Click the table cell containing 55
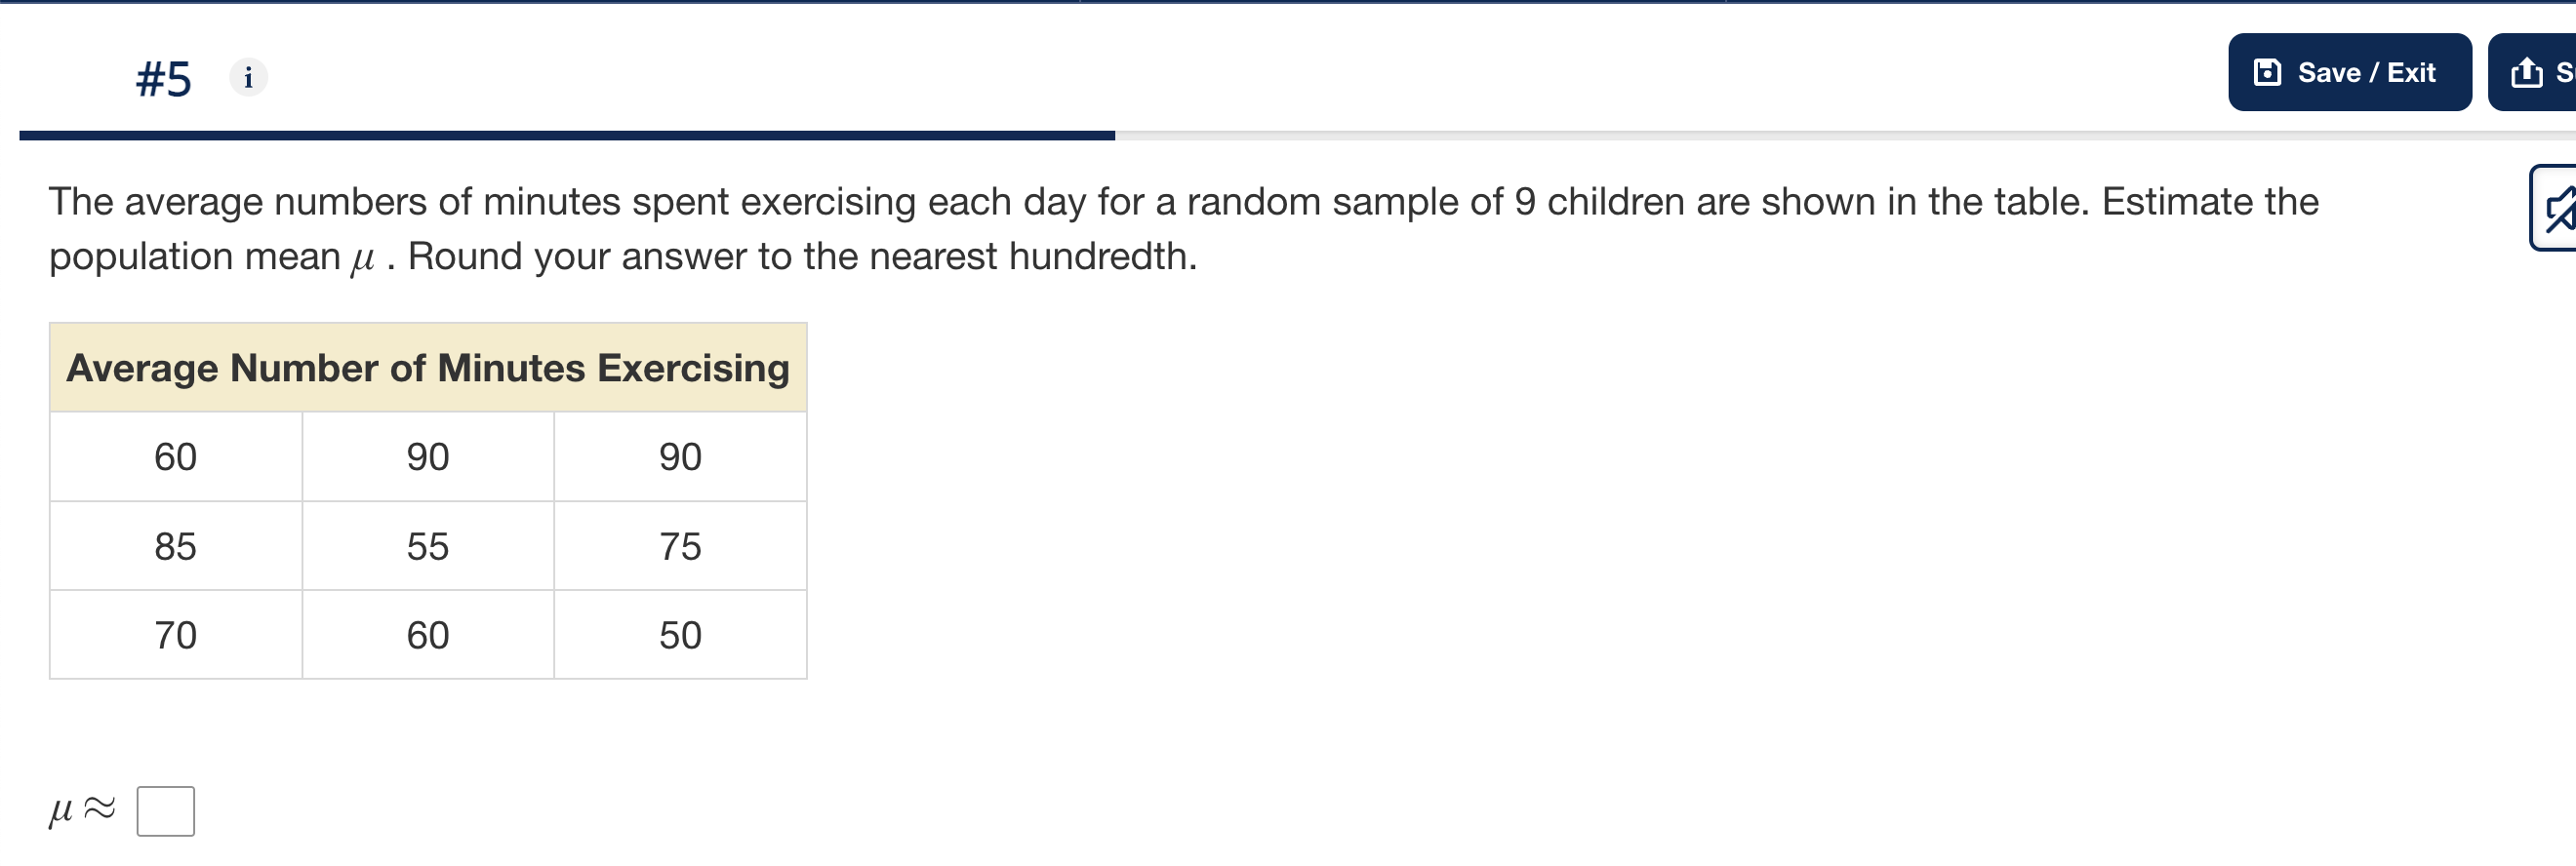Screen dimensions: 2576x866 click(428, 545)
